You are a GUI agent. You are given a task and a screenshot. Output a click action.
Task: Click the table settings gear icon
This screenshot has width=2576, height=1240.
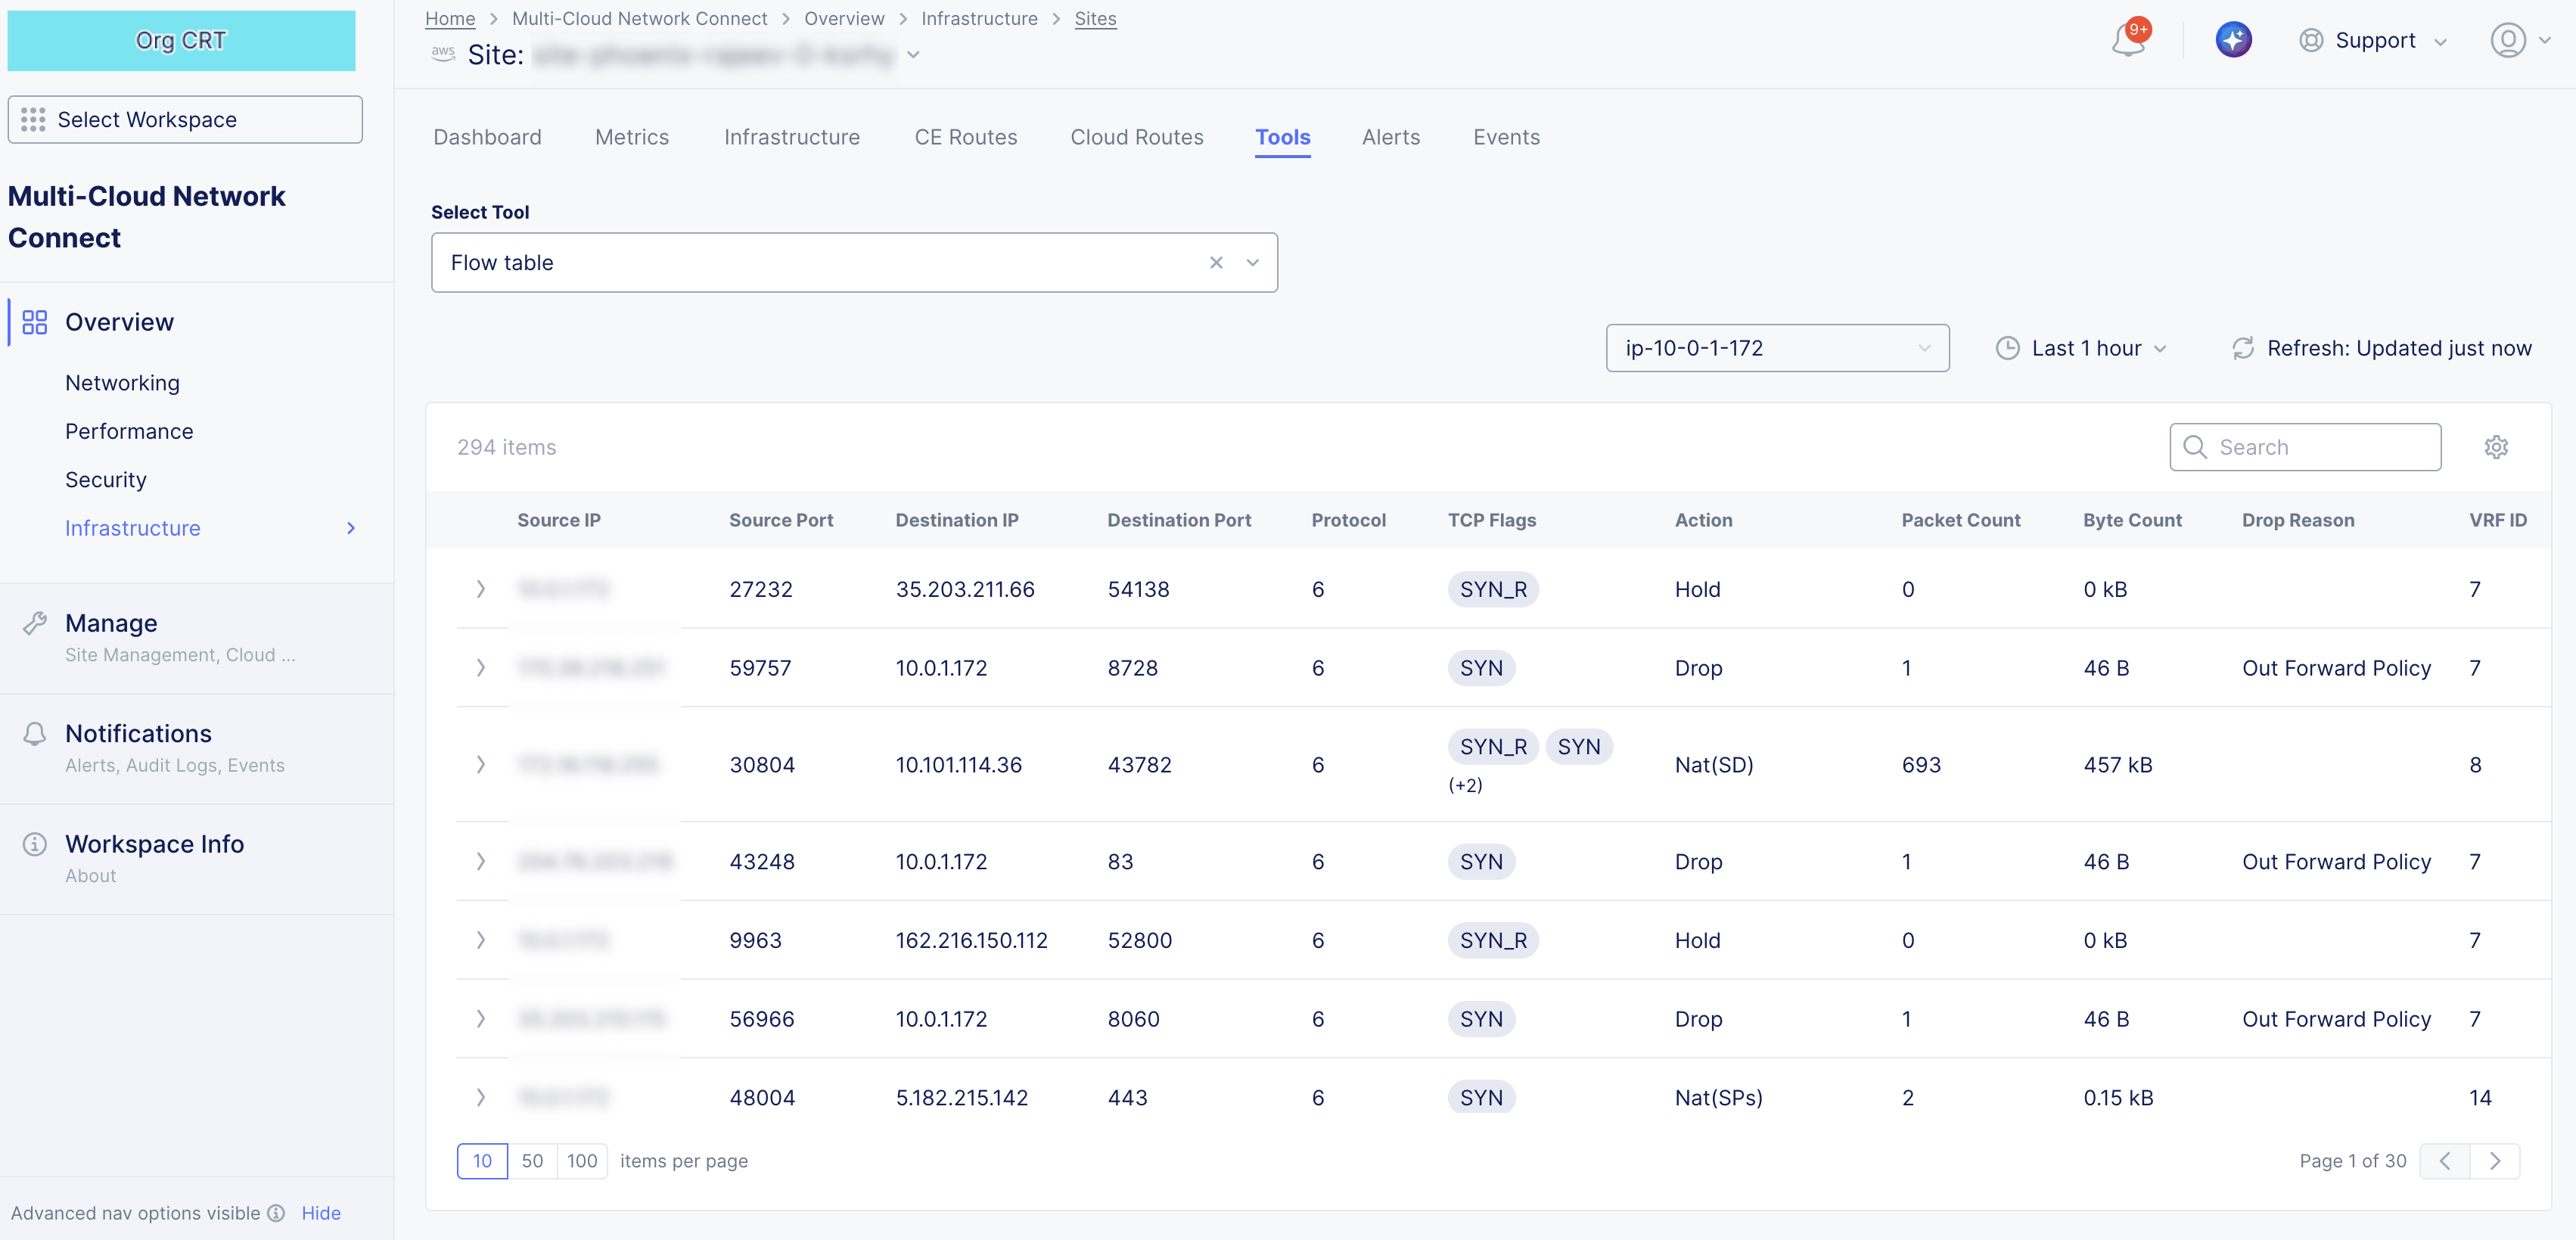click(2496, 447)
